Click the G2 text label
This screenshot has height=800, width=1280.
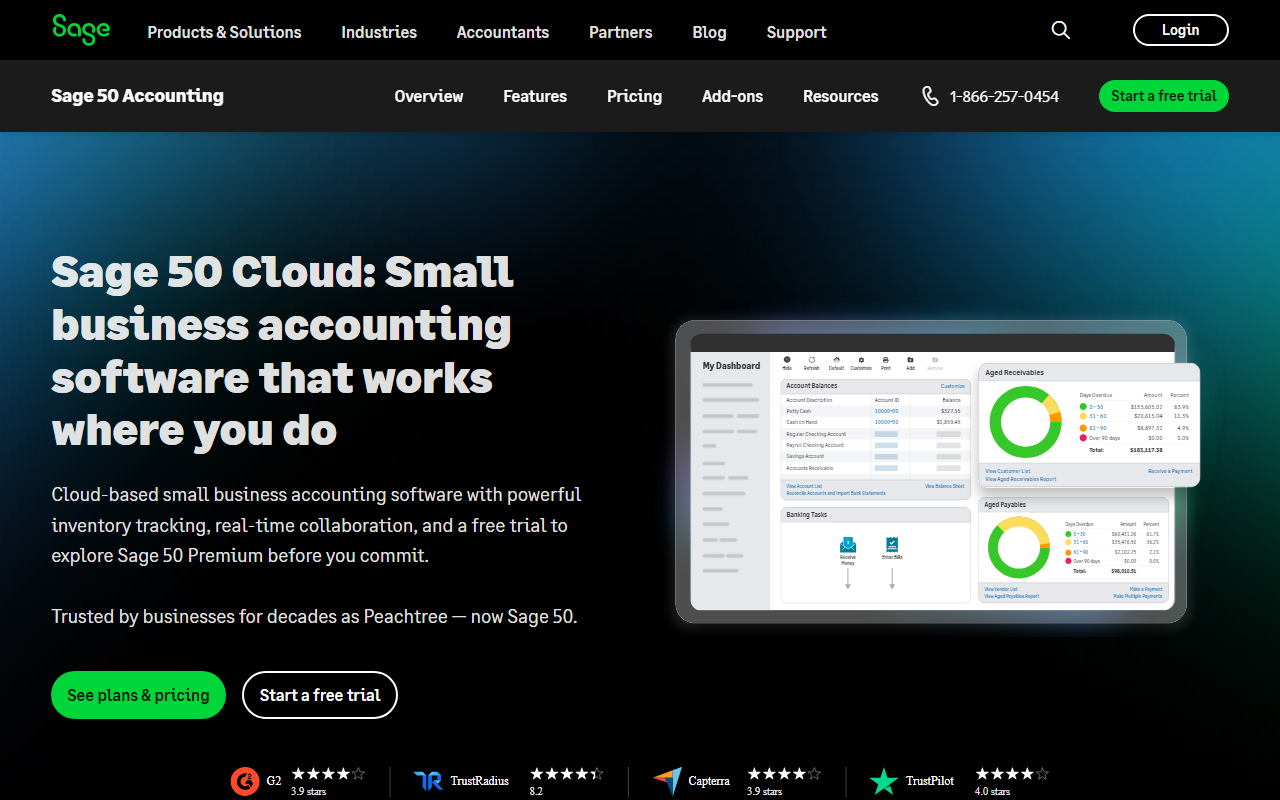(x=274, y=780)
